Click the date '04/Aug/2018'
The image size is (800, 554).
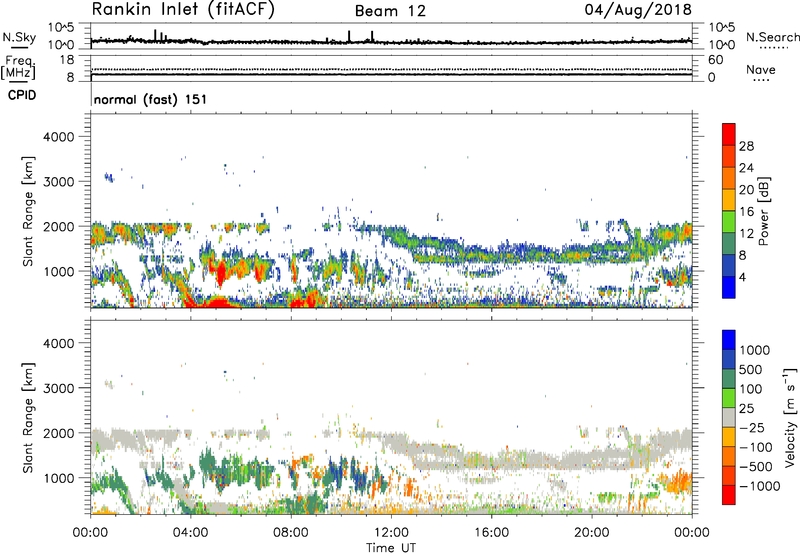click(x=638, y=10)
